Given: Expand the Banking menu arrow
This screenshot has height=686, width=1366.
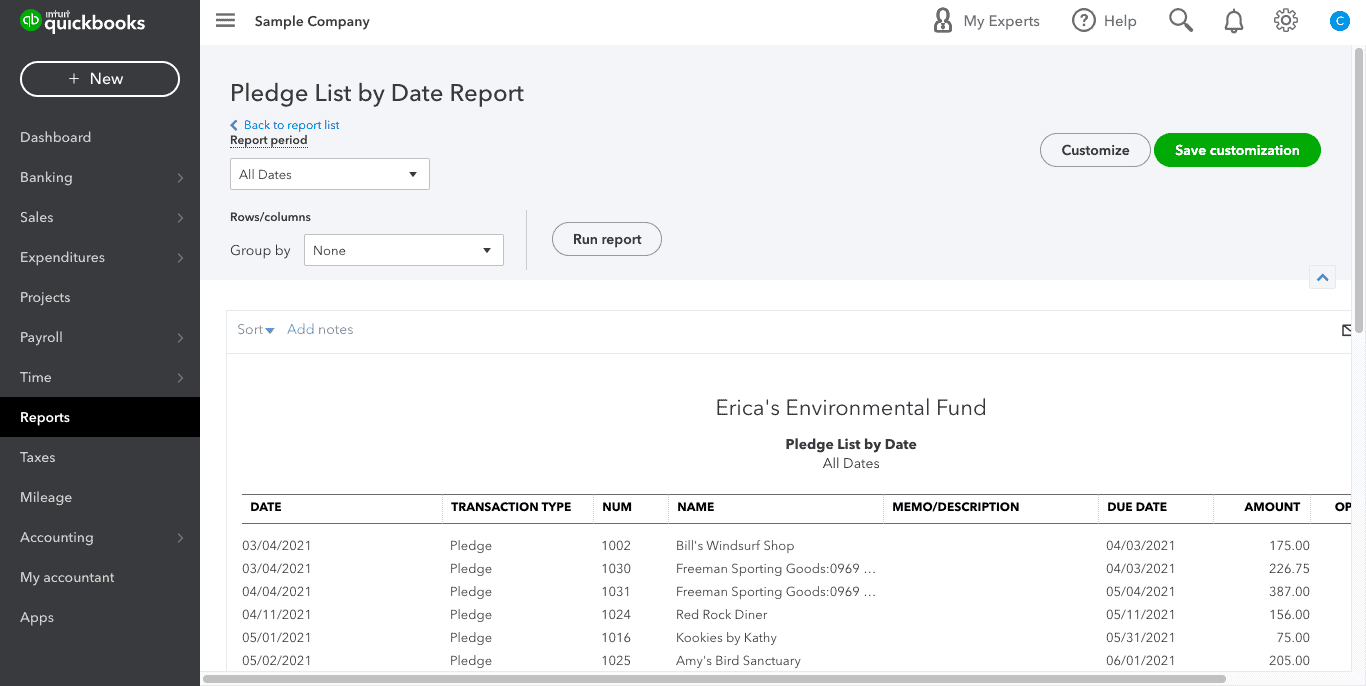Looking at the screenshot, I should pos(180,178).
